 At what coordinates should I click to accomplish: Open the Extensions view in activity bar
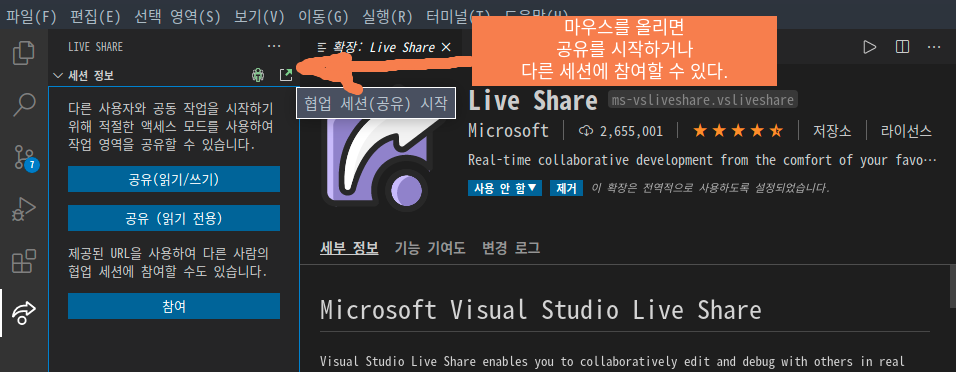24,261
